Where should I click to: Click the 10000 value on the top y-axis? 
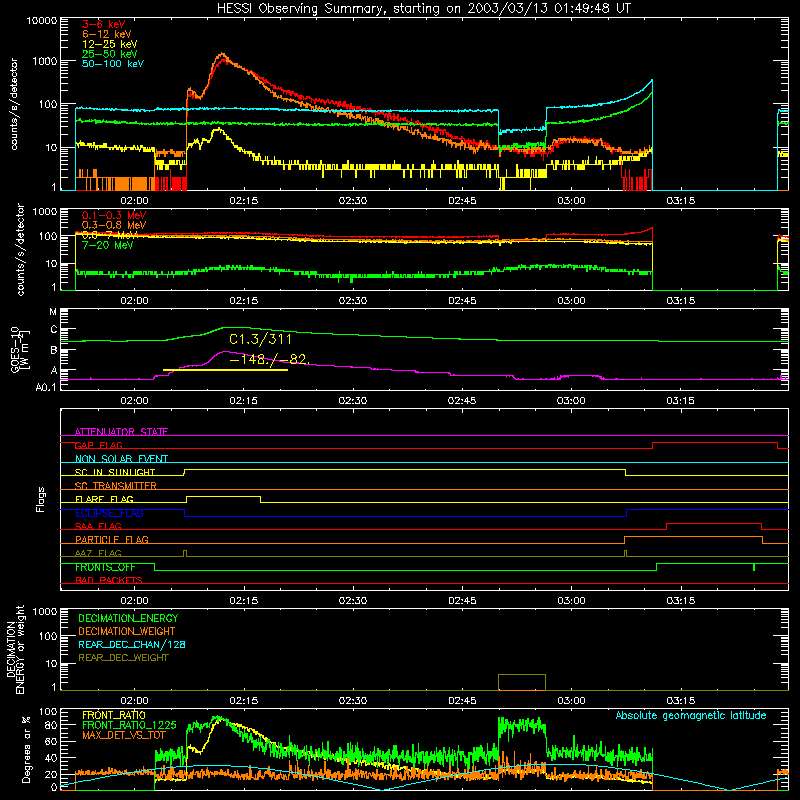(42, 21)
